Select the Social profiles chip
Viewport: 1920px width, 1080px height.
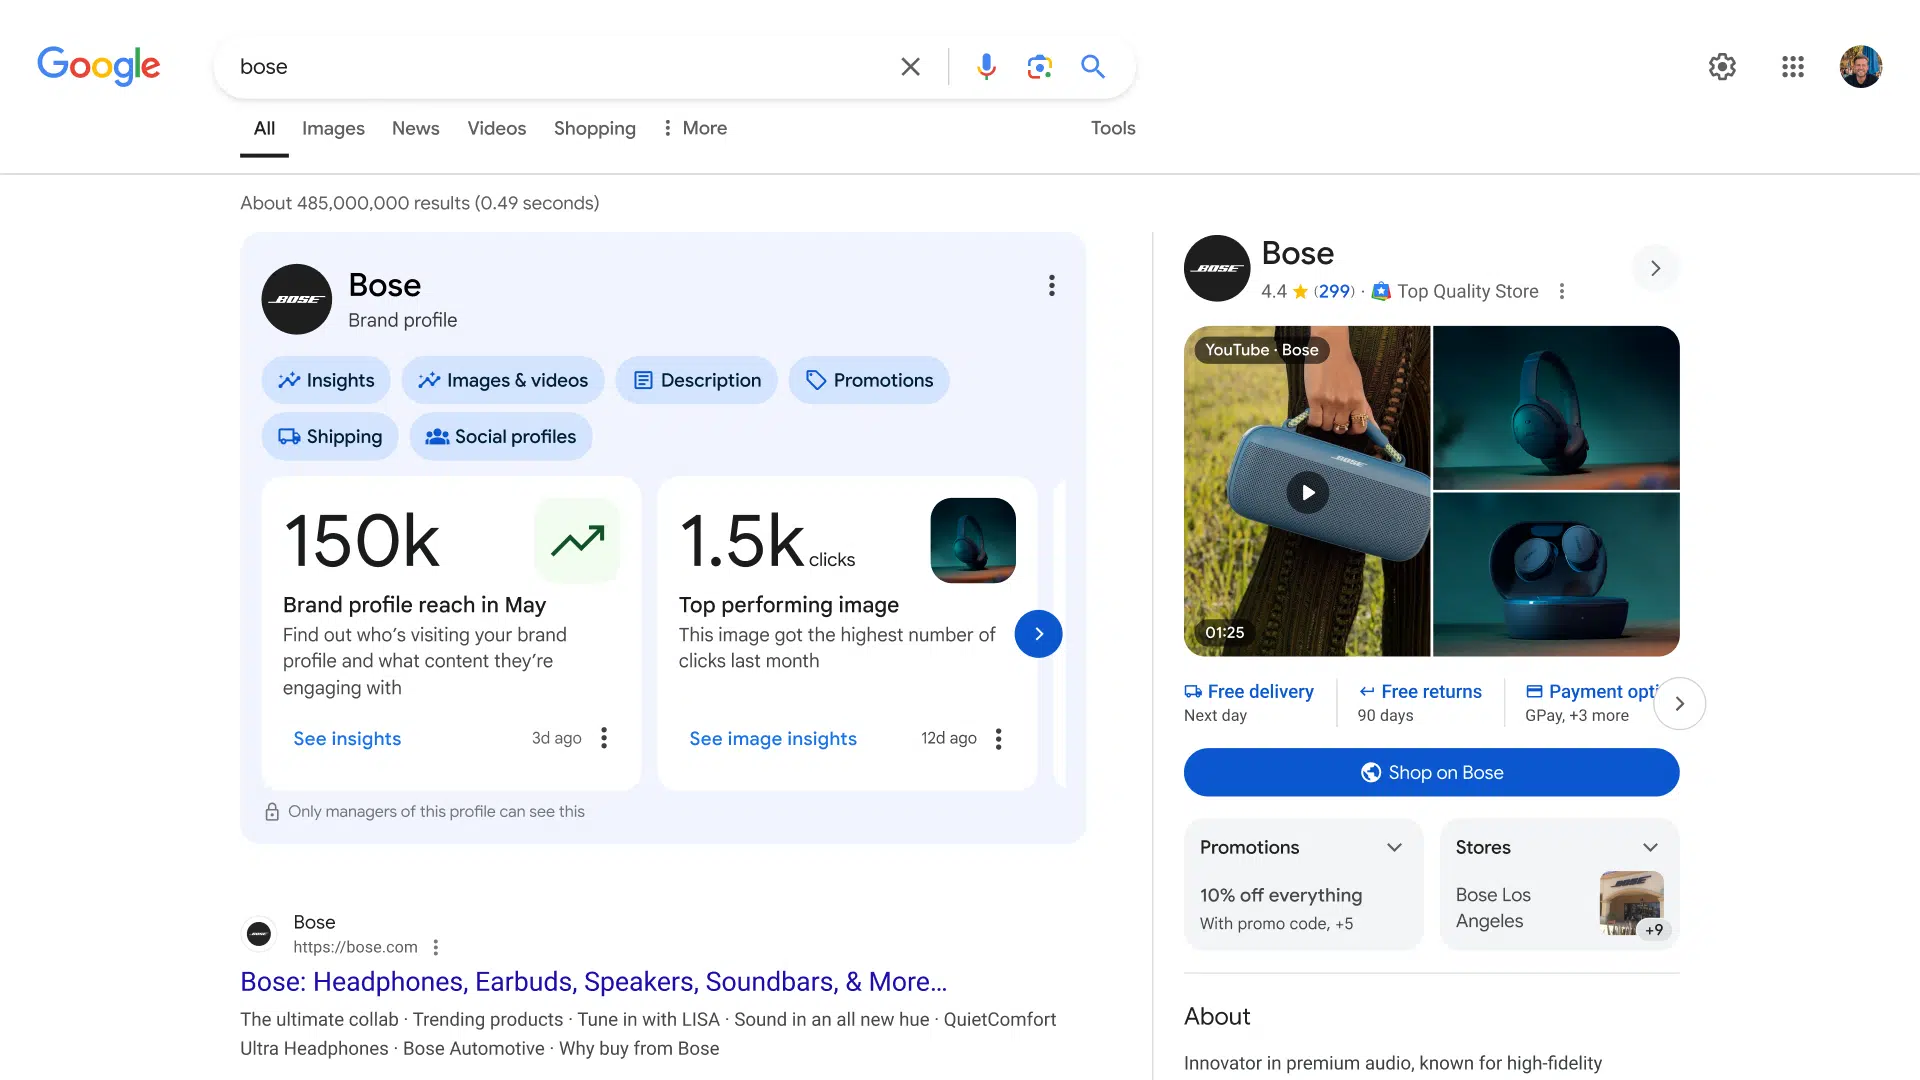(x=501, y=437)
